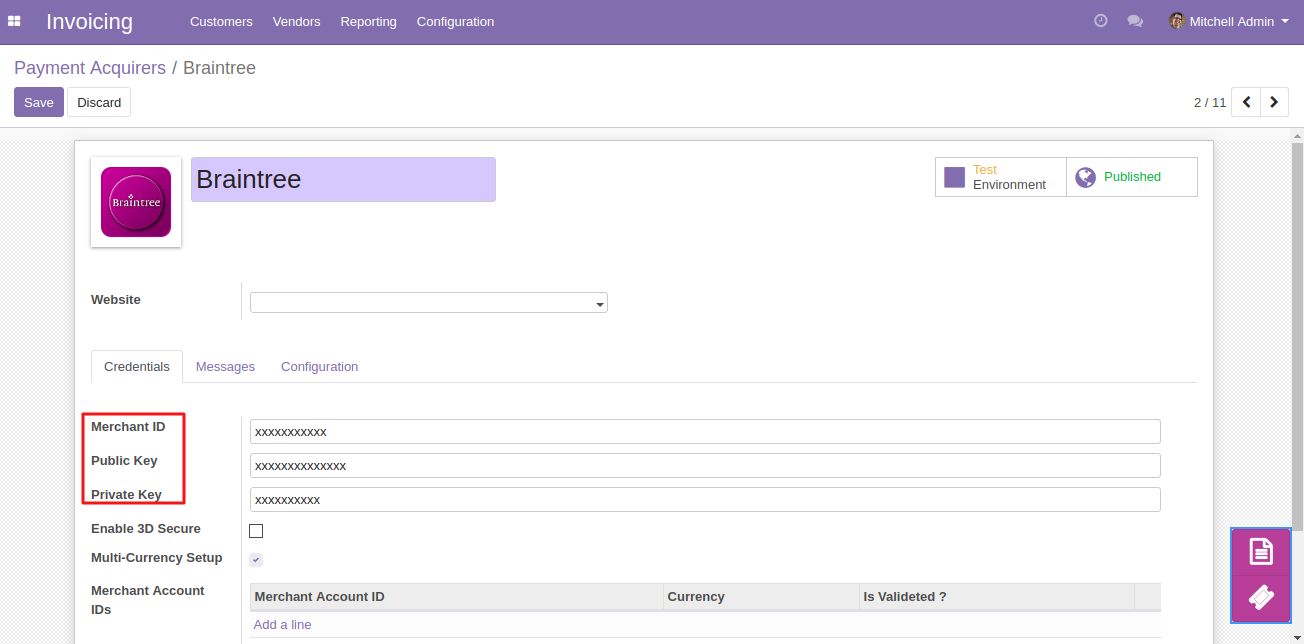
Task: Click the Website field label
Action: pyautogui.click(x=116, y=299)
